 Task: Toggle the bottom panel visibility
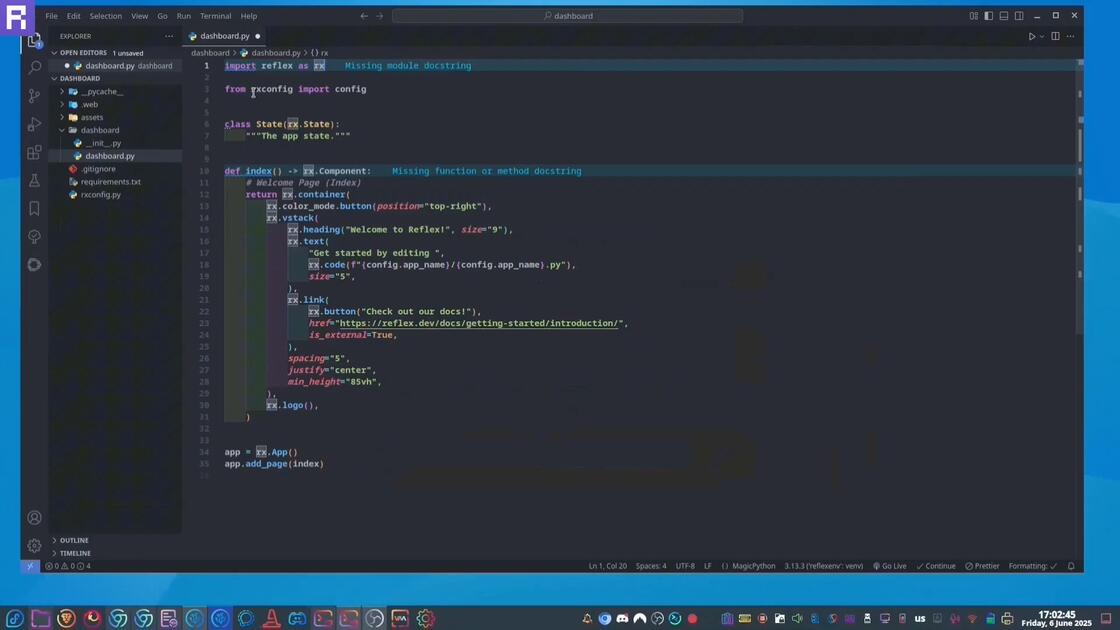pyautogui.click(x=1004, y=16)
